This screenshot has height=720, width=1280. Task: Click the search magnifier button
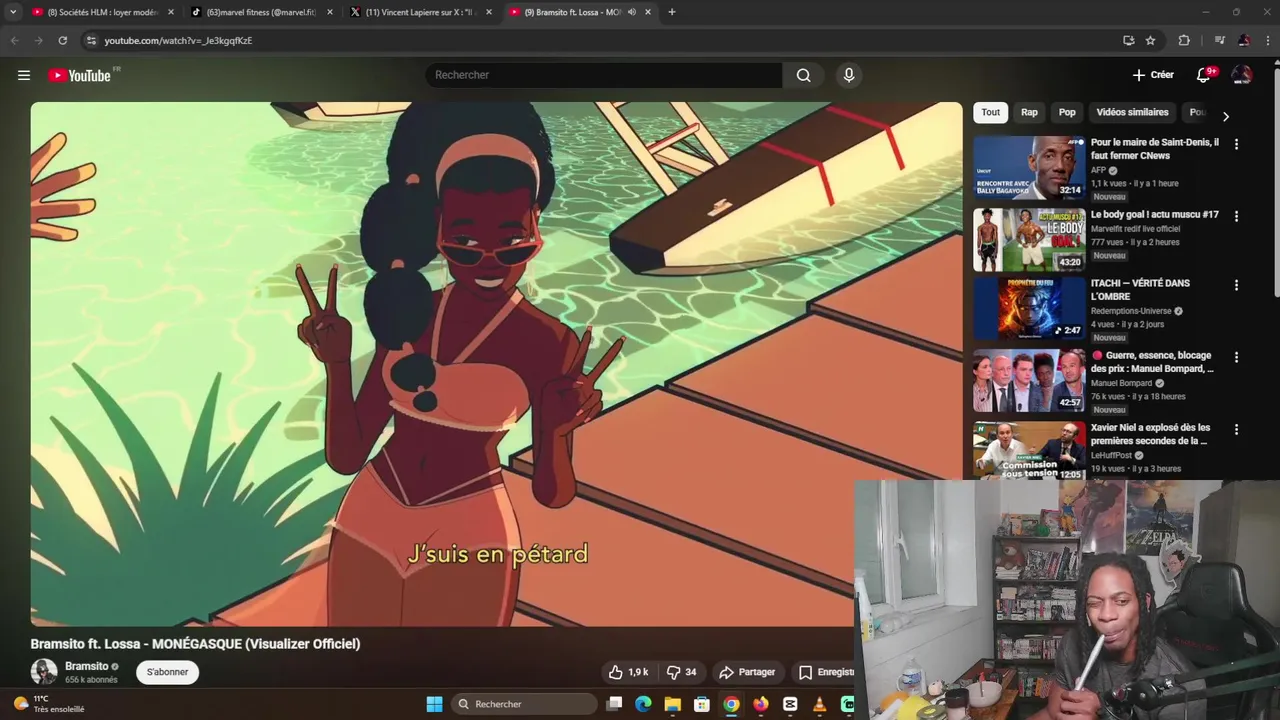(x=803, y=75)
